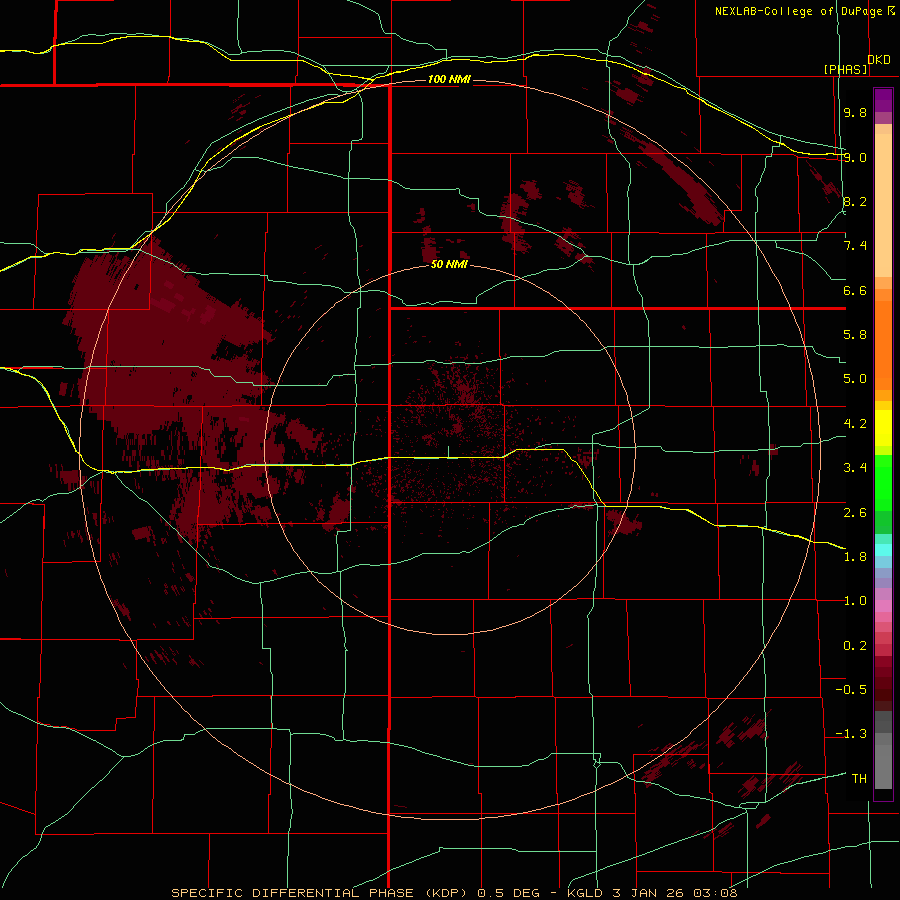Viewport: 900px width, 900px height.
Task: Select the peach swatch near 8.2
Action: 883,205
